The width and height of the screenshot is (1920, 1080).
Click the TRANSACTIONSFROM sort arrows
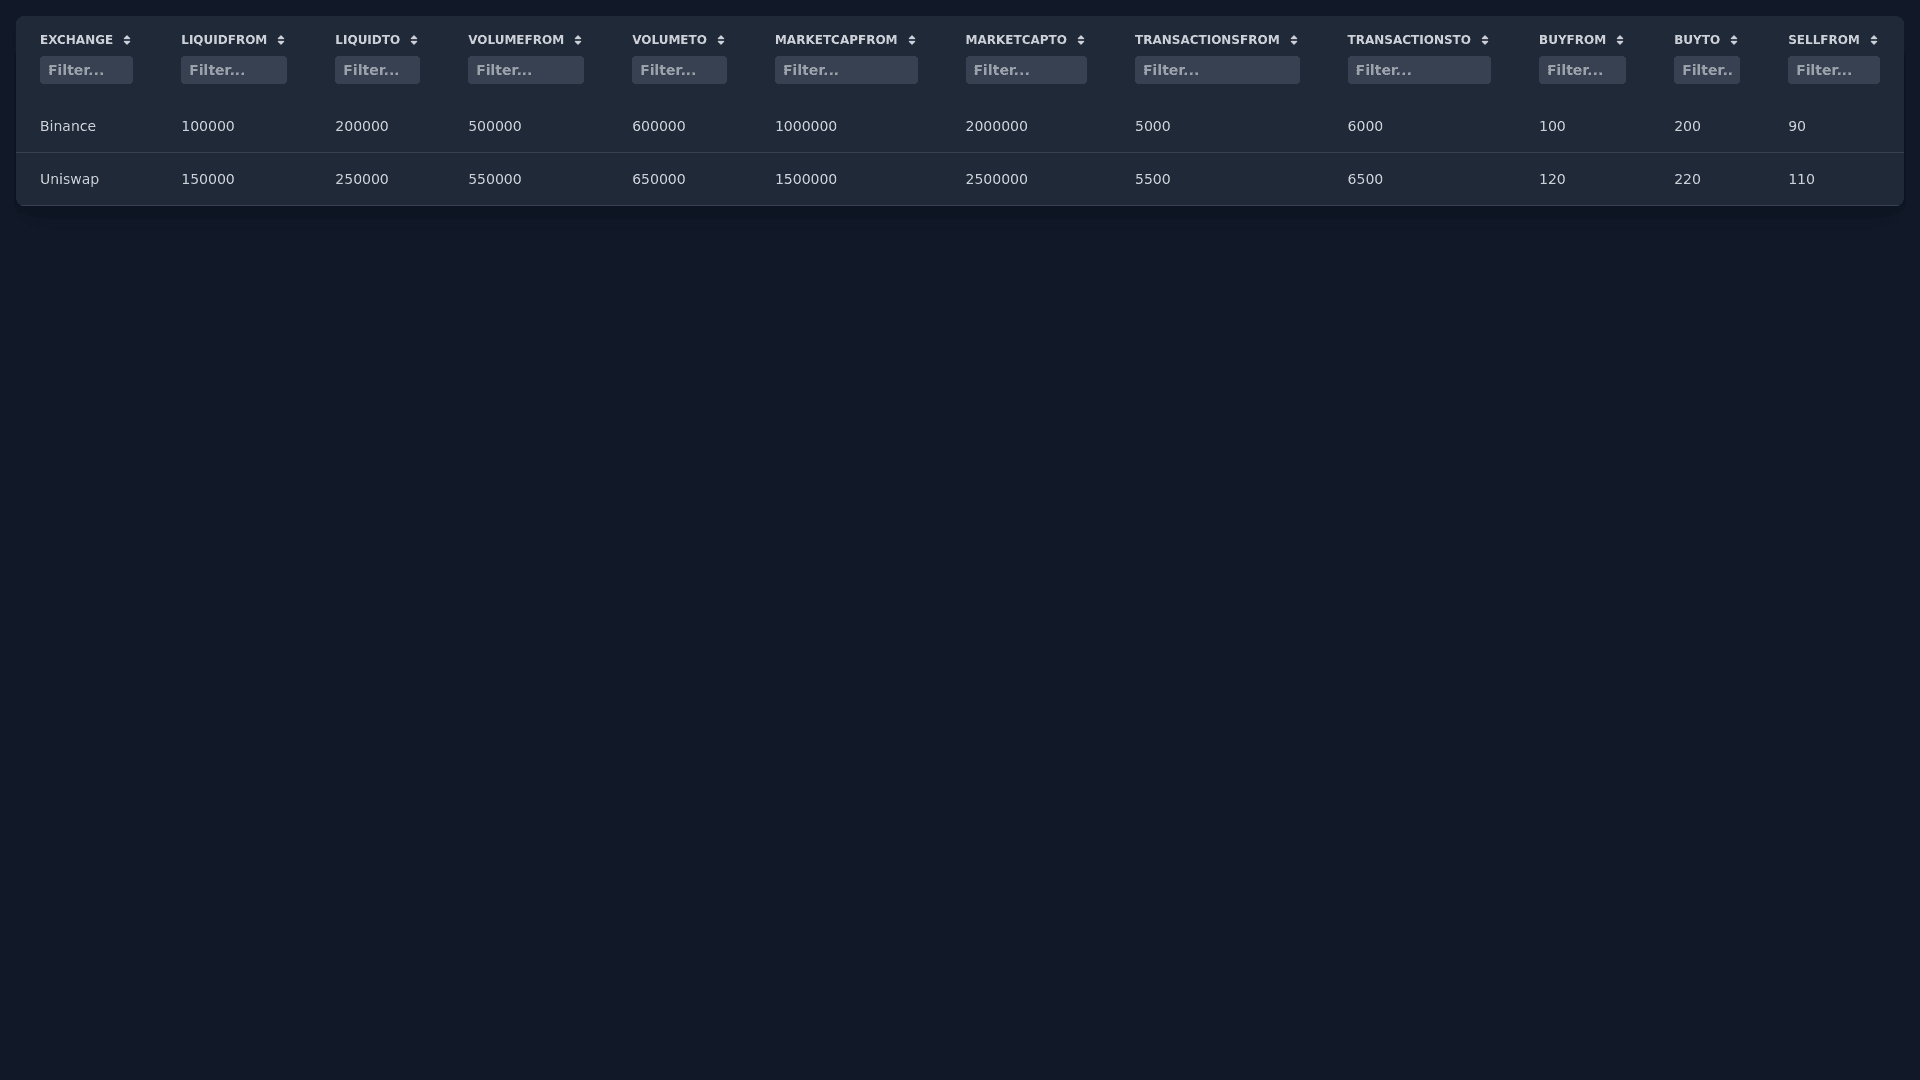1294,40
